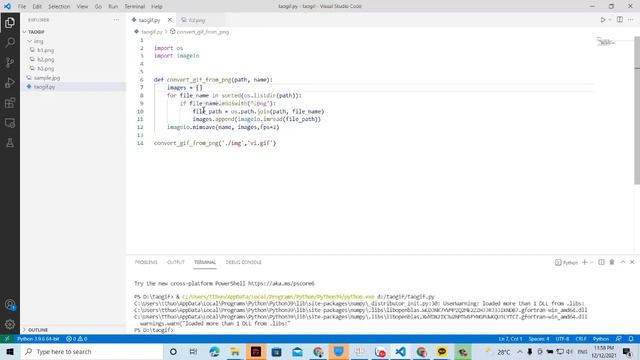
Task: Close the taogif.py editor tab
Action: point(169,20)
